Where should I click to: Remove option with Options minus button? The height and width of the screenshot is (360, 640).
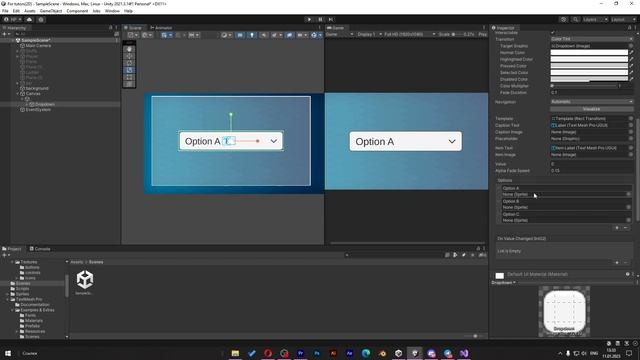click(626, 228)
